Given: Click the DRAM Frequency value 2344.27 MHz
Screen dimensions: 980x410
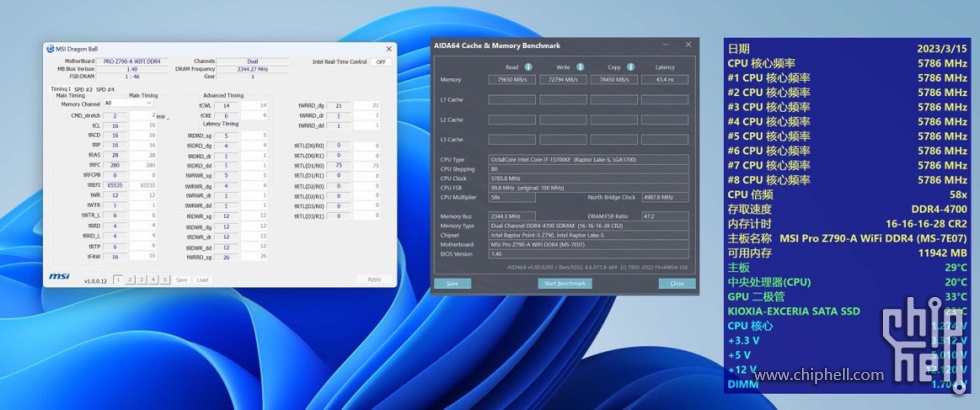Looking at the screenshot, I should click(252, 69).
